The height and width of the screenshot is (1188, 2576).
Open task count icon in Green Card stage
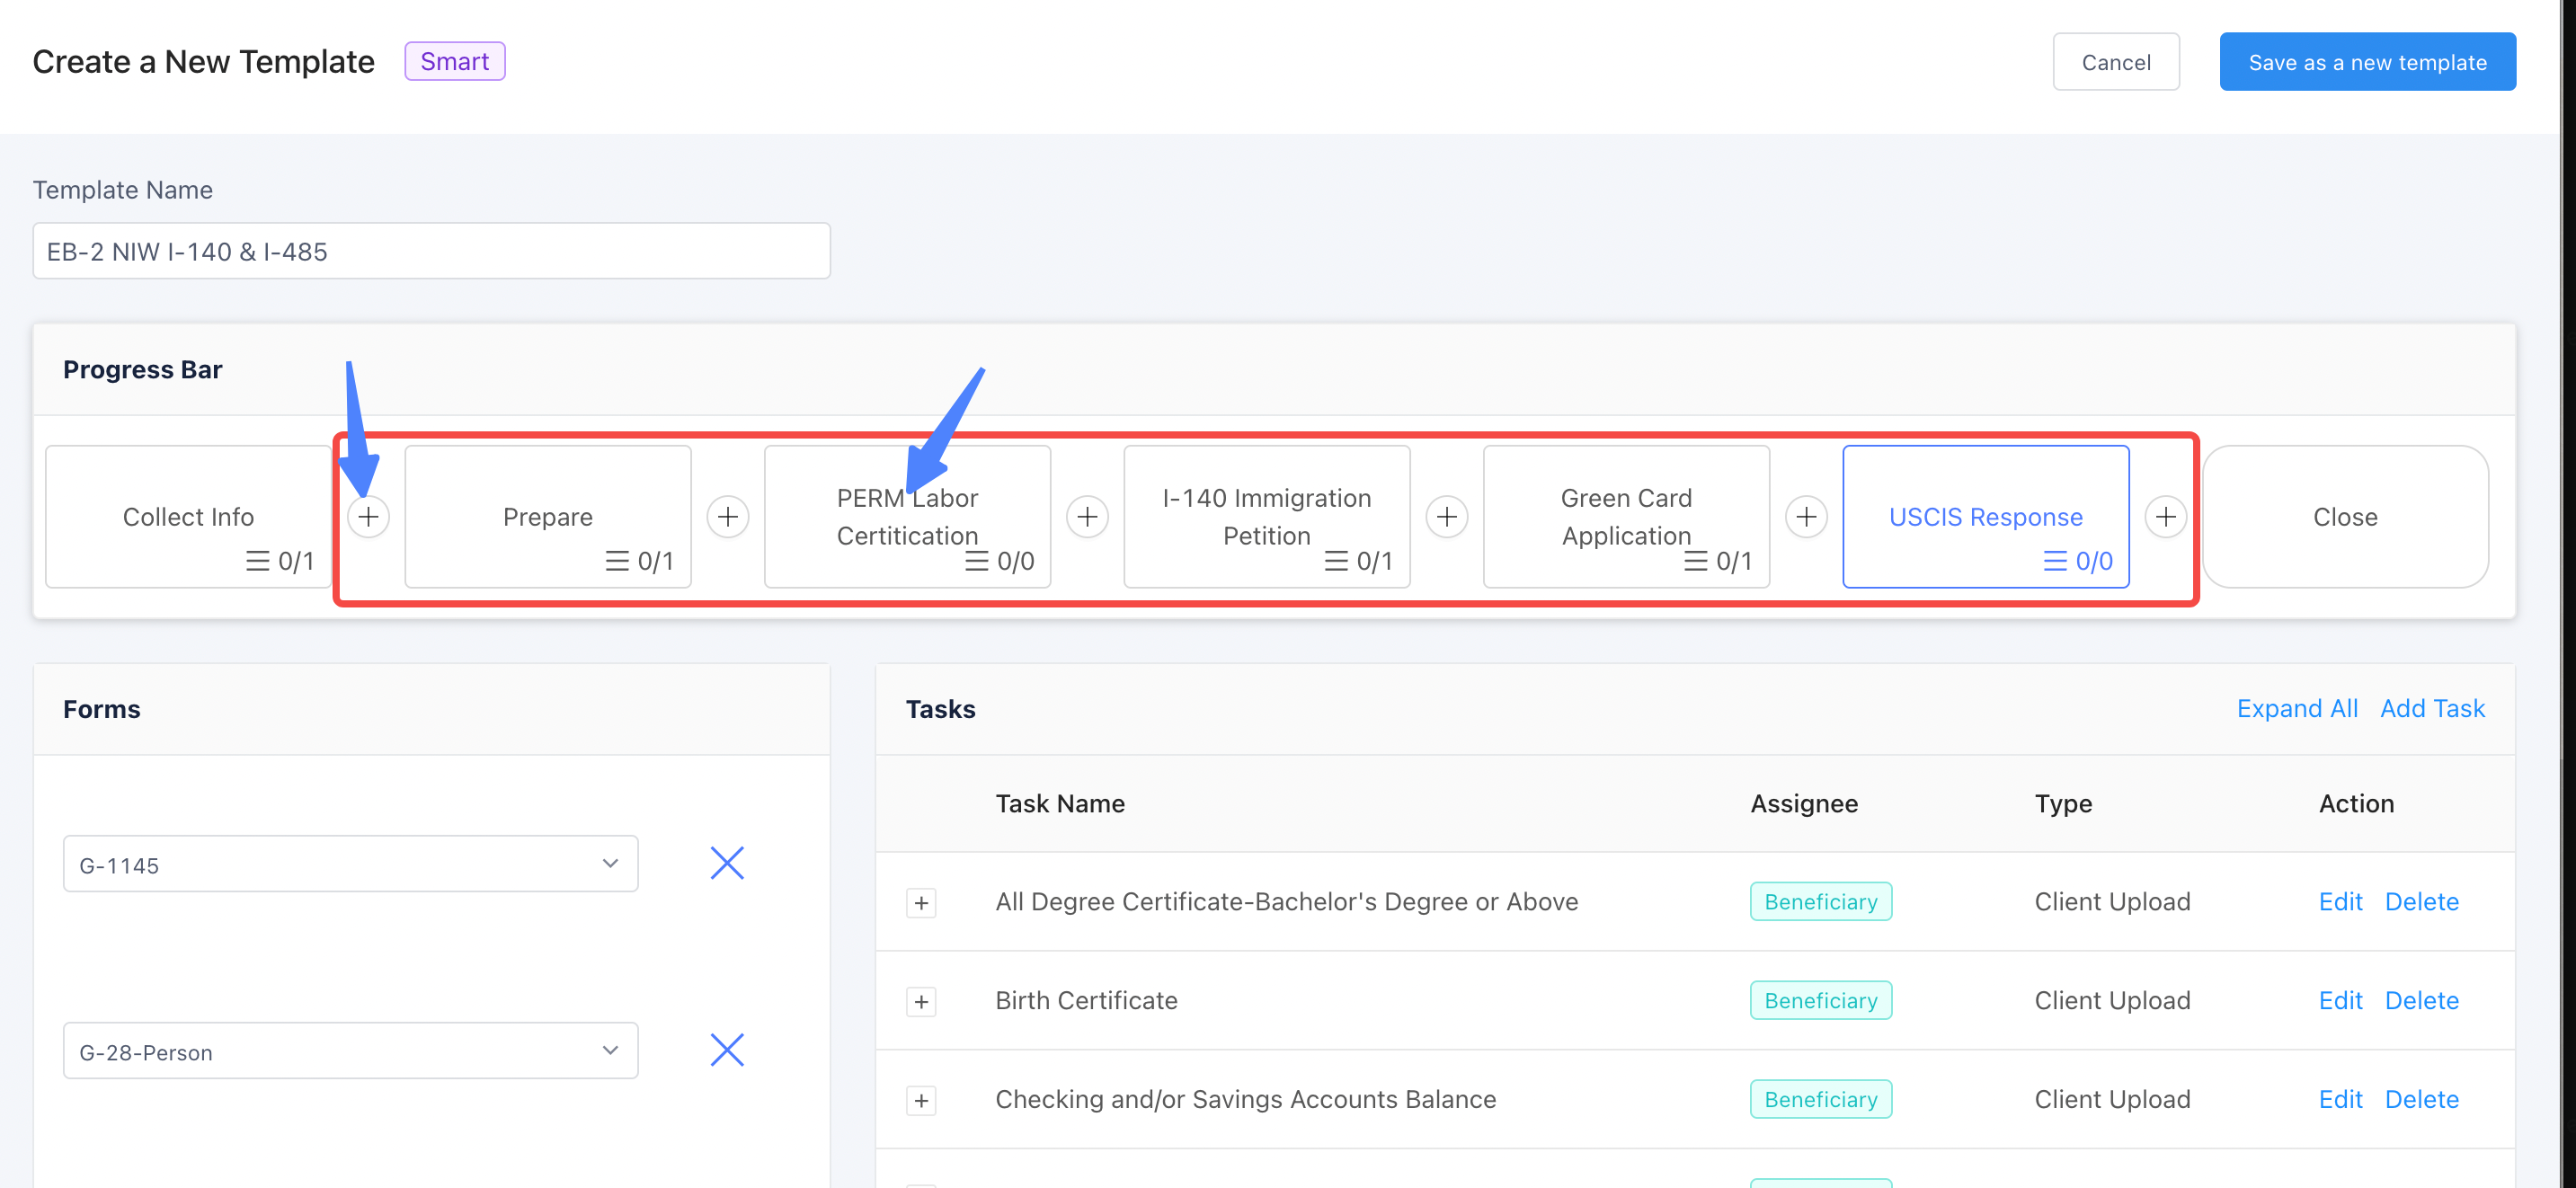pos(1696,561)
